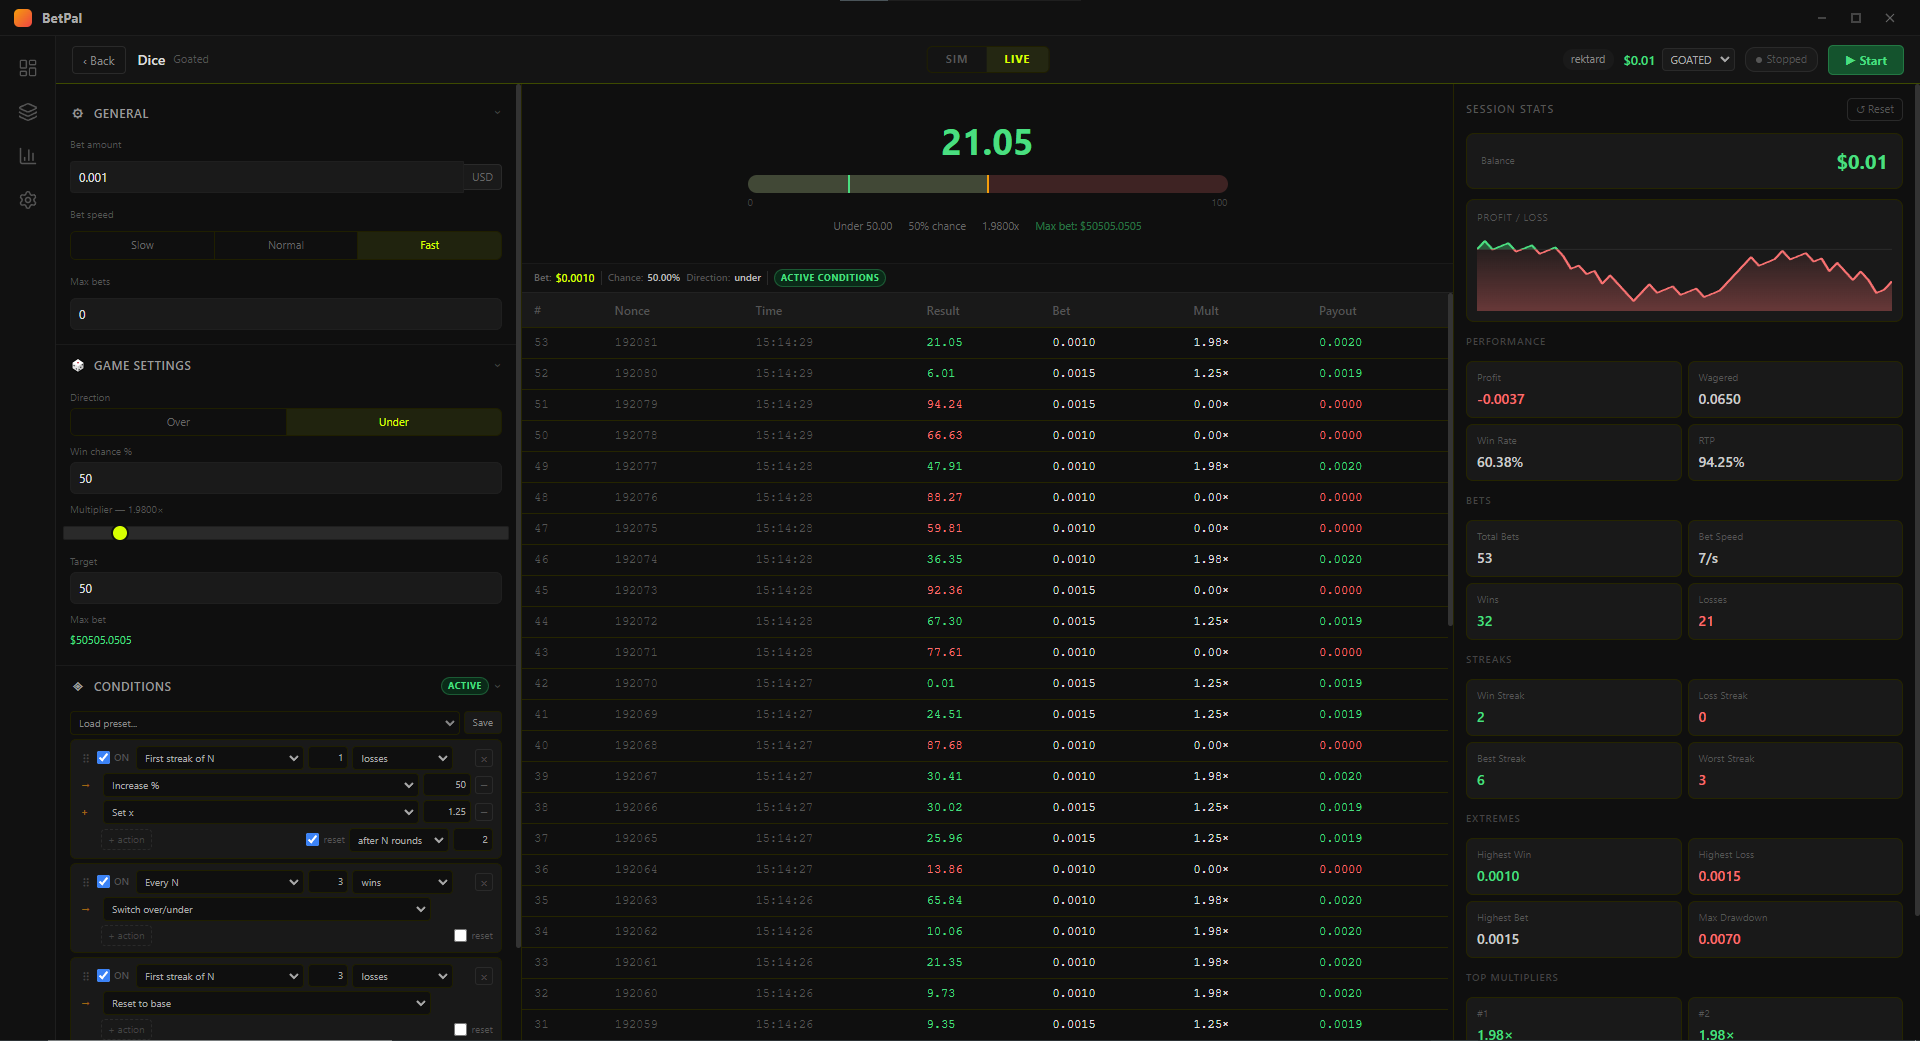The image size is (1920, 1041).
Task: Click the stacked layers sidebar icon
Action: pyautogui.click(x=28, y=112)
